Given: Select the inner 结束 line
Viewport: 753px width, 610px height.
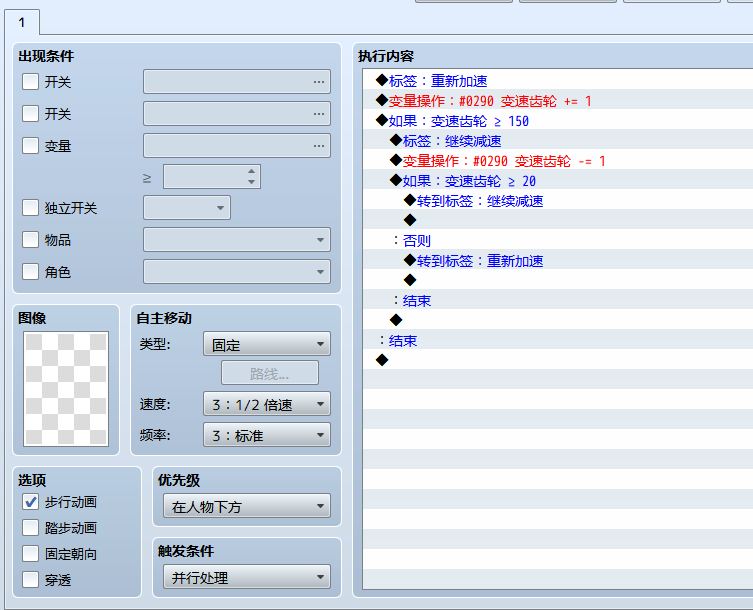Looking at the screenshot, I should [558, 301].
